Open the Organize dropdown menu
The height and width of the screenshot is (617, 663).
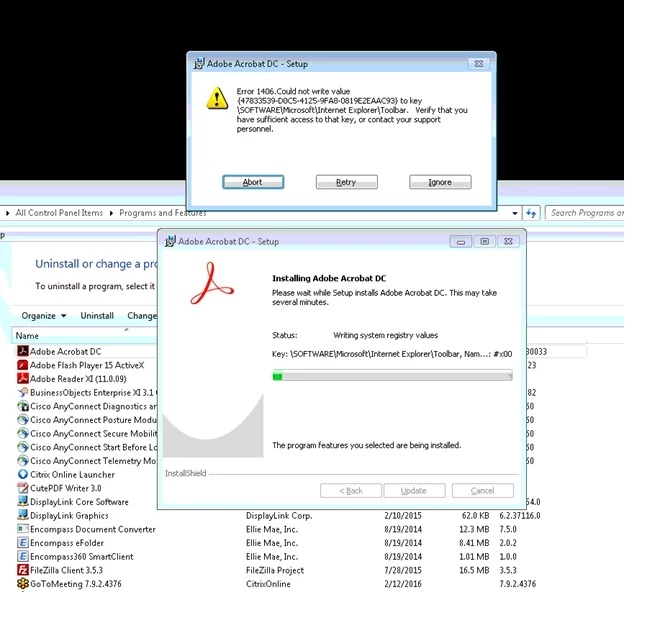click(44, 316)
